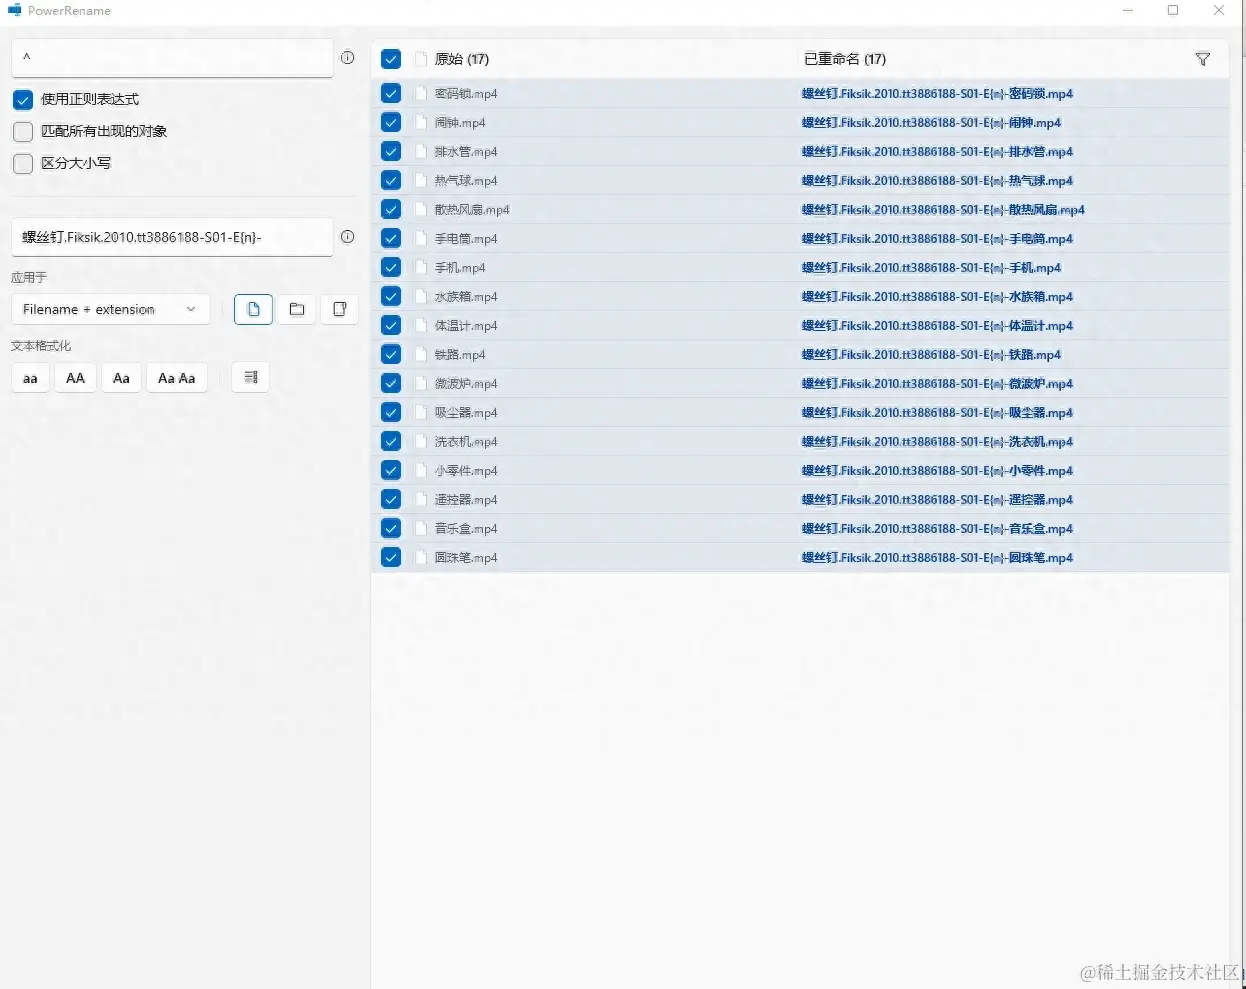Viewport: 1246px width, 989px height.
Task: Click 已重命名 (17) column header
Action: (x=845, y=59)
